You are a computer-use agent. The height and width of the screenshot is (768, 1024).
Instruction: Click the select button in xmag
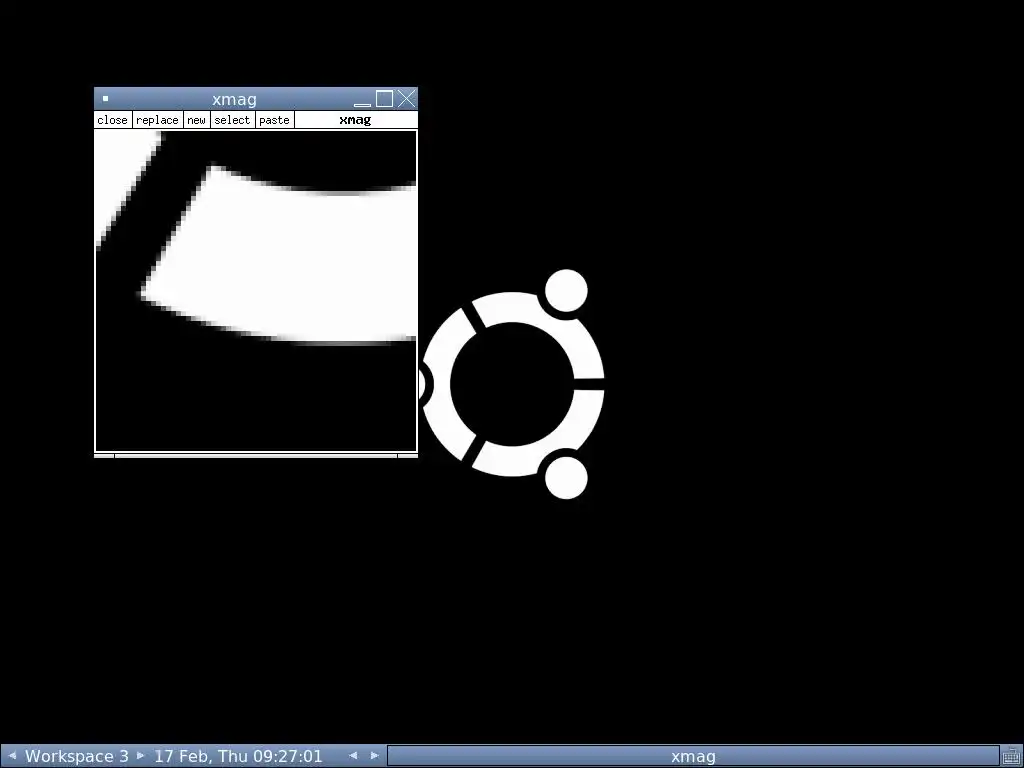point(232,120)
